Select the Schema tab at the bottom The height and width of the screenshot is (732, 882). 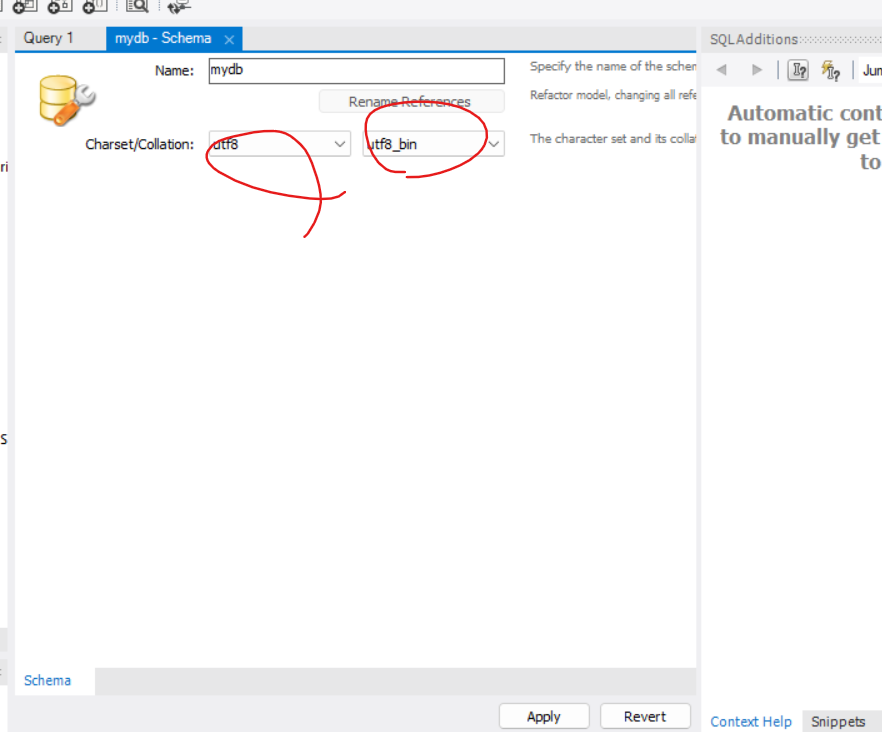point(48,680)
